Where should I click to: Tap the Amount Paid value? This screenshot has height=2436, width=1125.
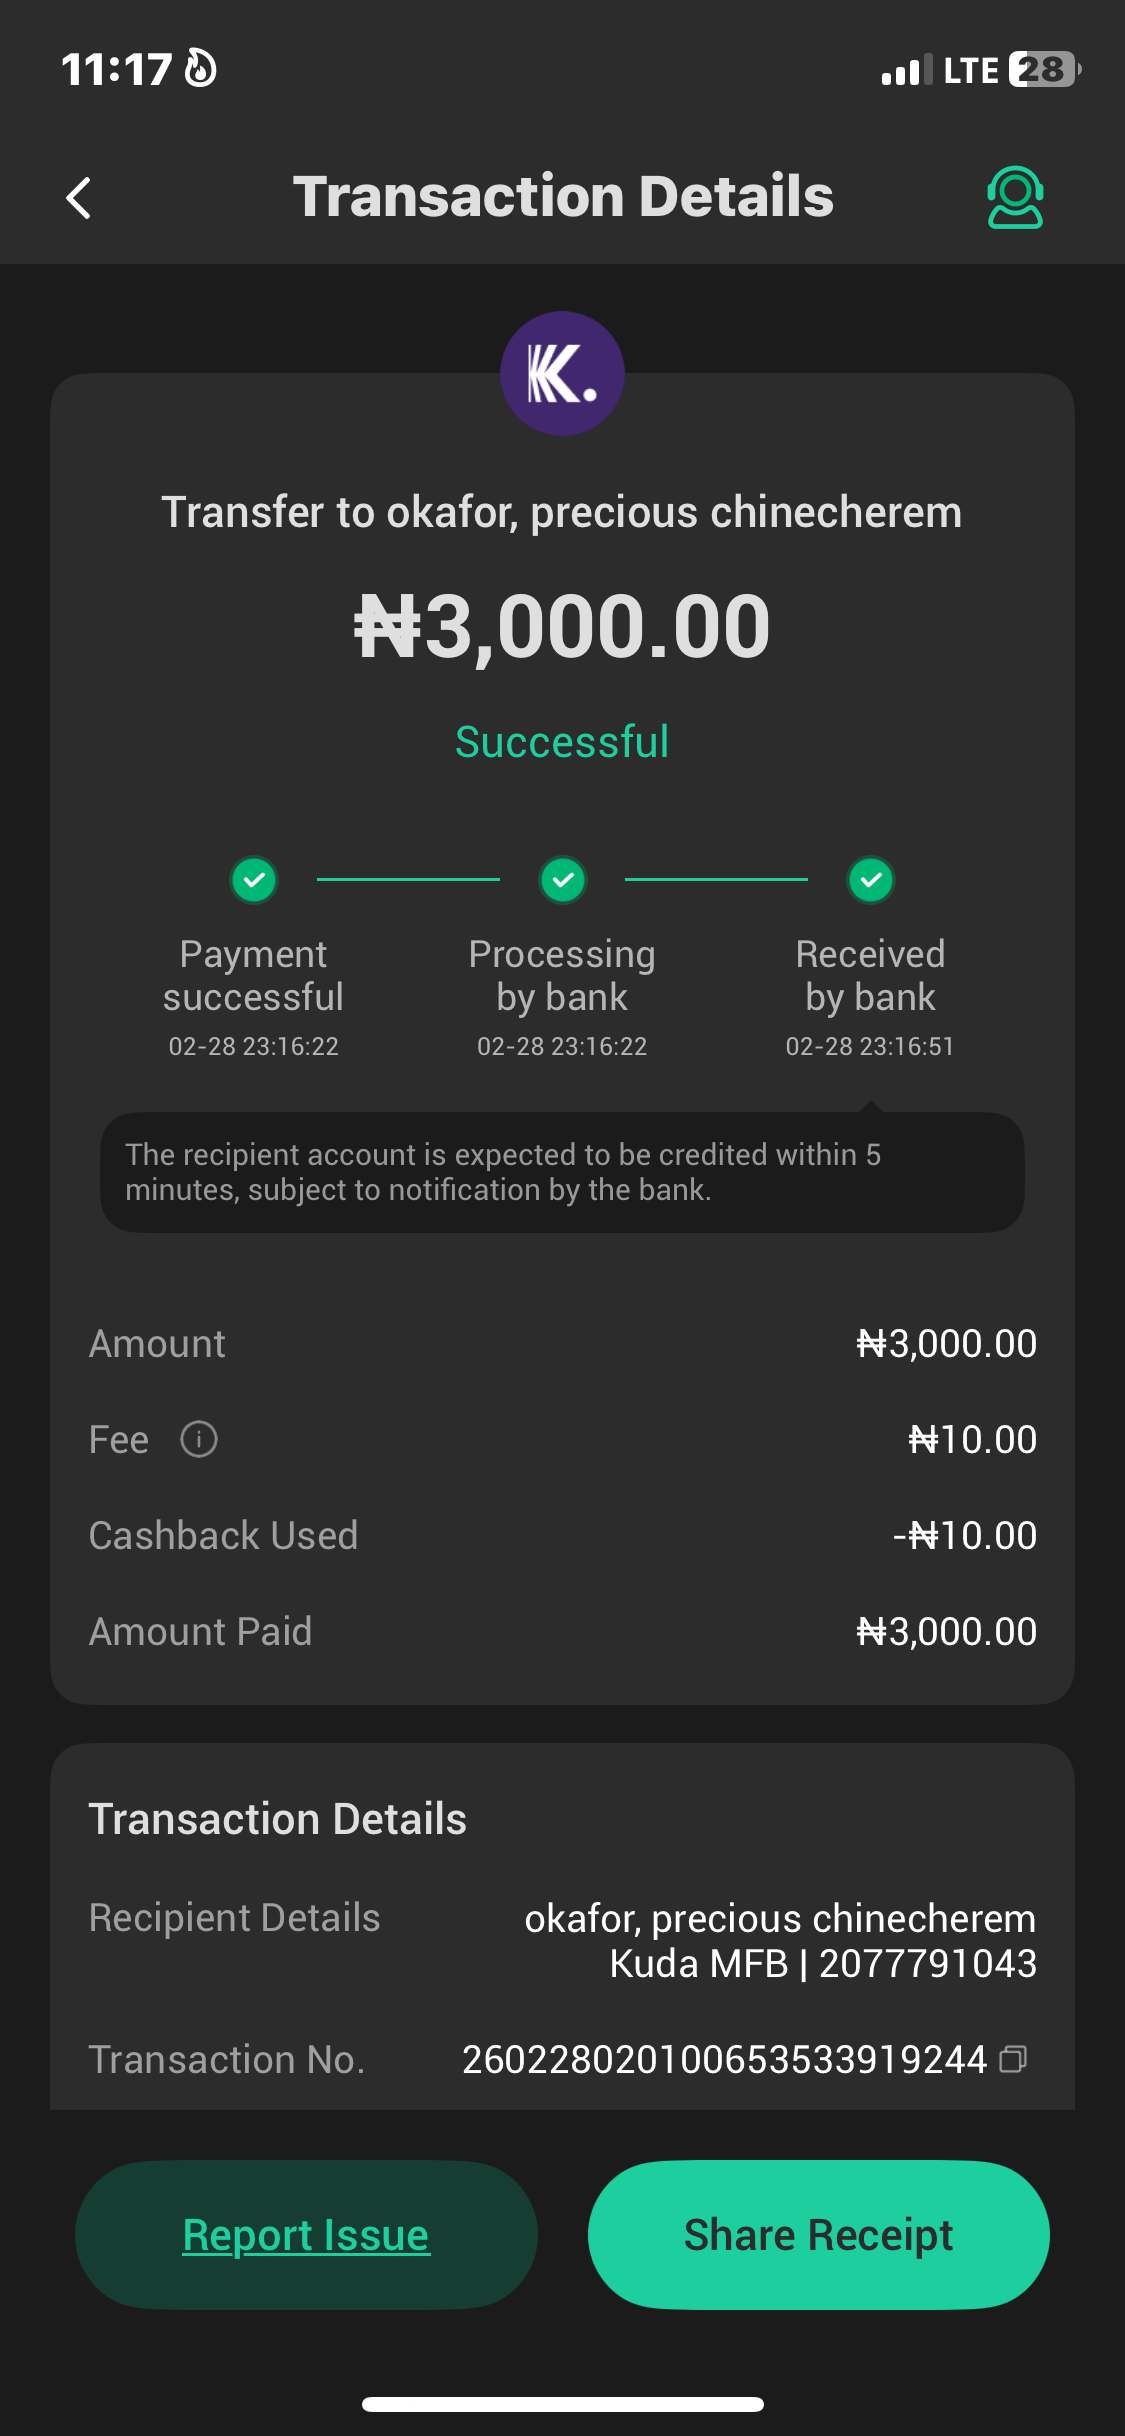946,1632
